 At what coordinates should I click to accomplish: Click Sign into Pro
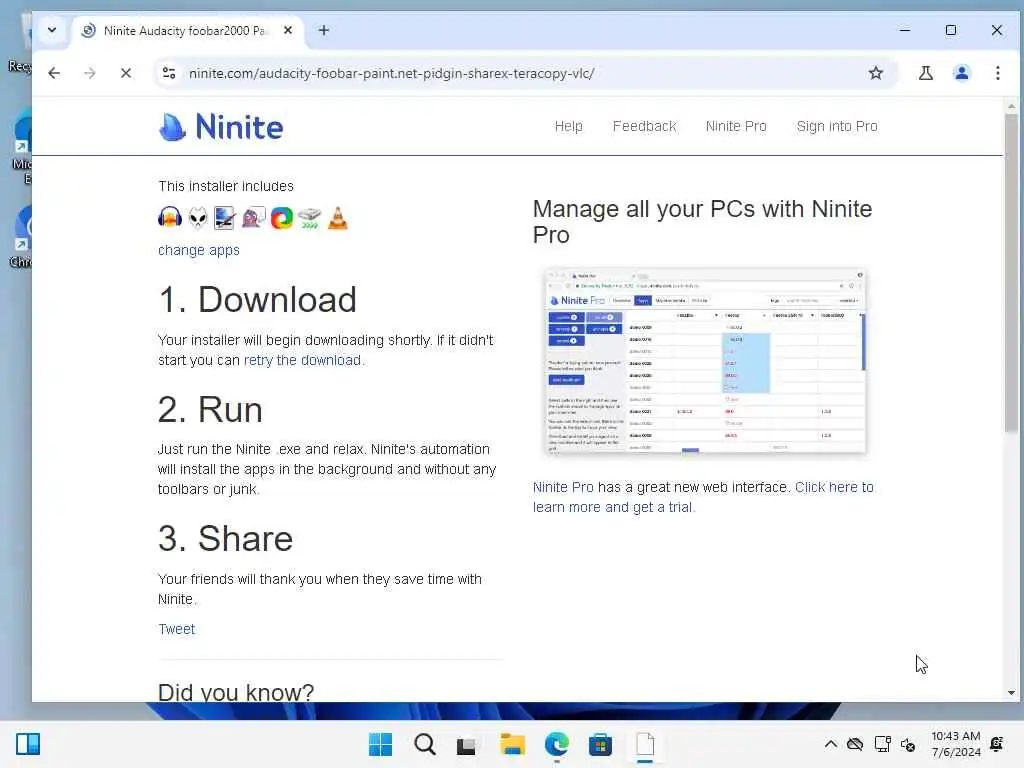coord(837,126)
